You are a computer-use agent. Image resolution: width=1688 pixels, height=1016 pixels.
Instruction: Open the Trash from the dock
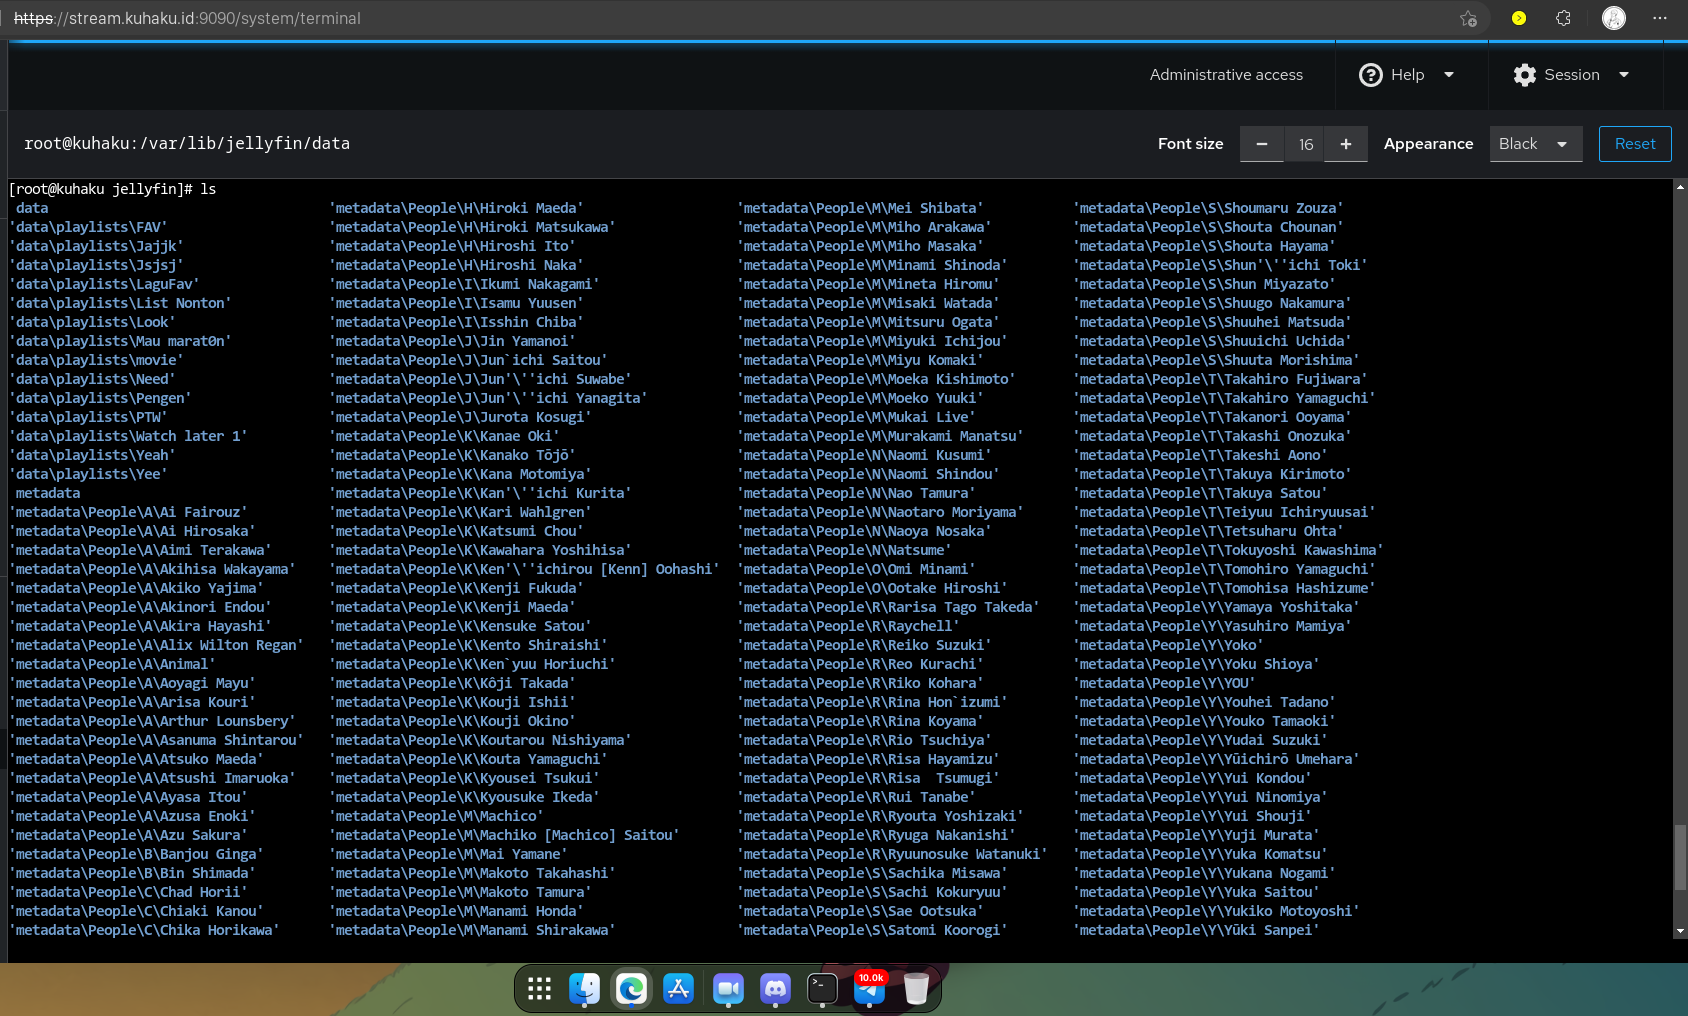[x=916, y=989]
